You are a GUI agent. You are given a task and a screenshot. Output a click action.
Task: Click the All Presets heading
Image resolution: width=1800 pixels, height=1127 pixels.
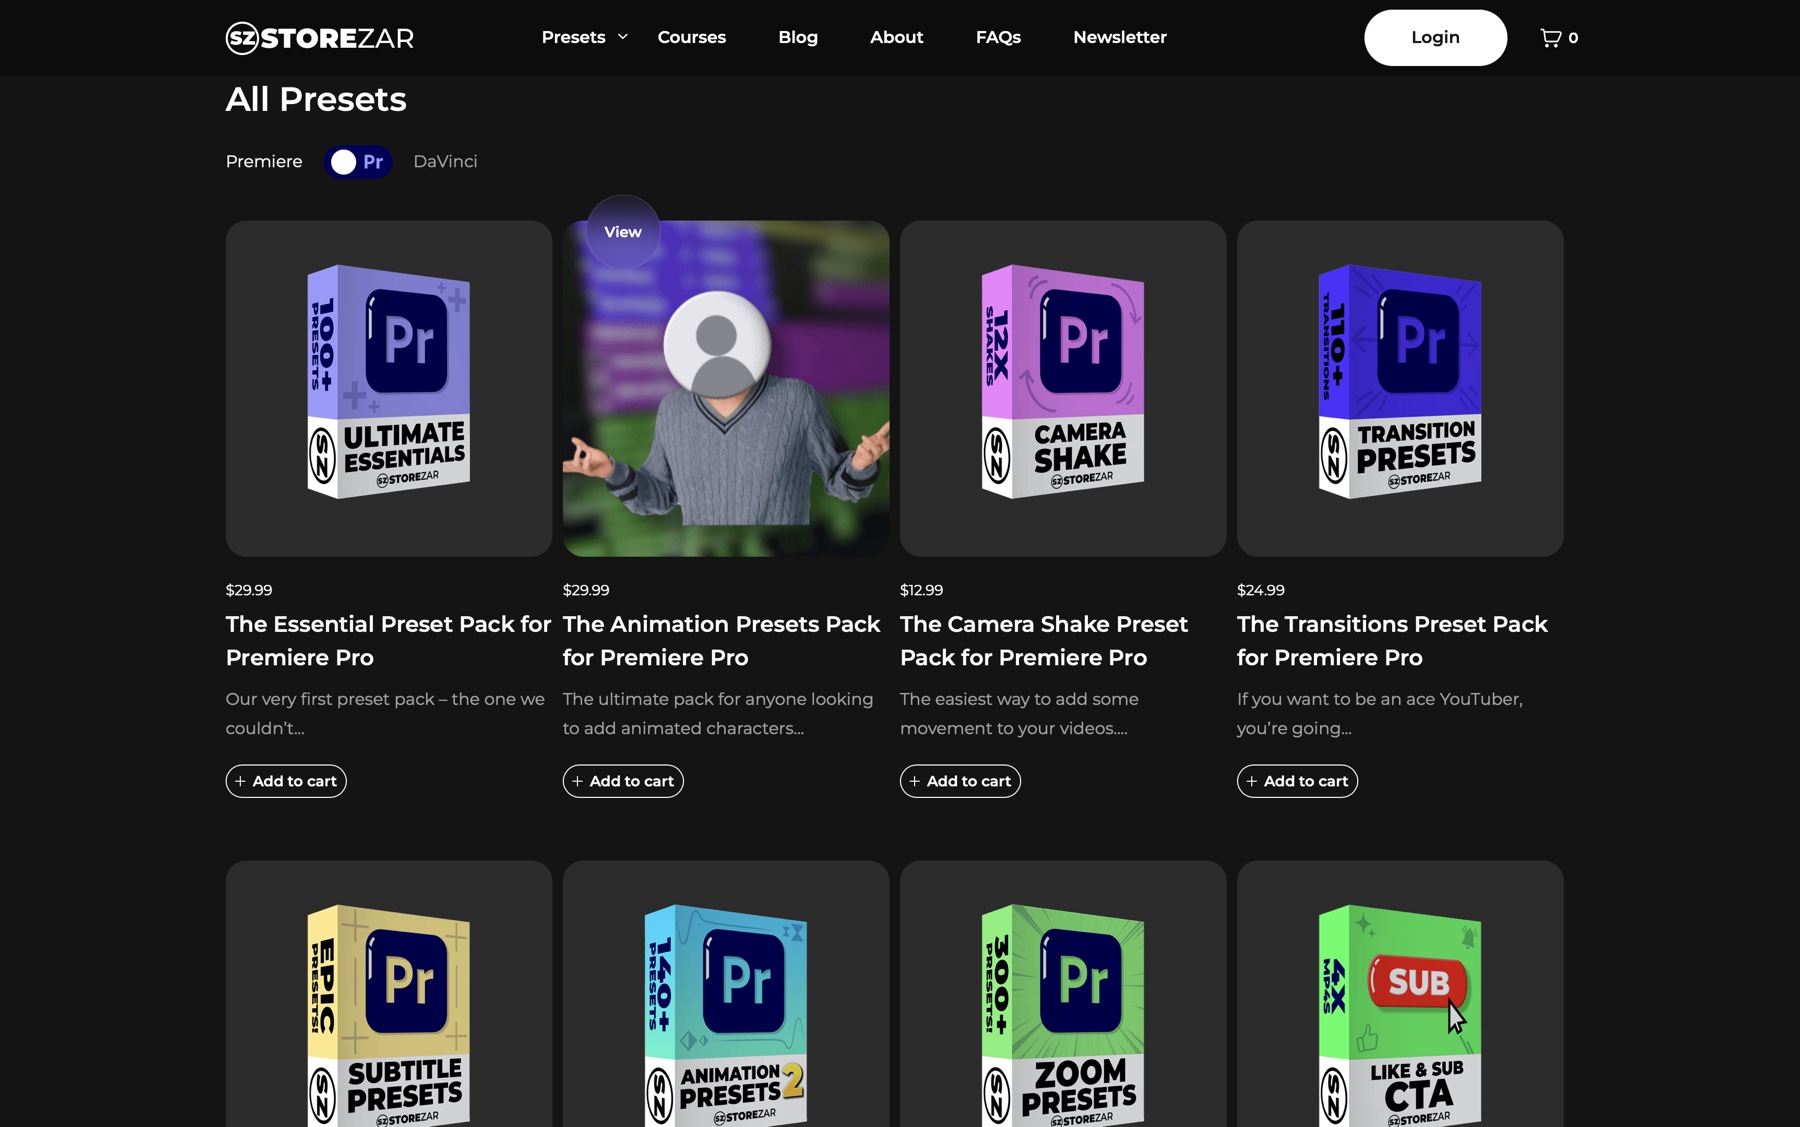316,99
